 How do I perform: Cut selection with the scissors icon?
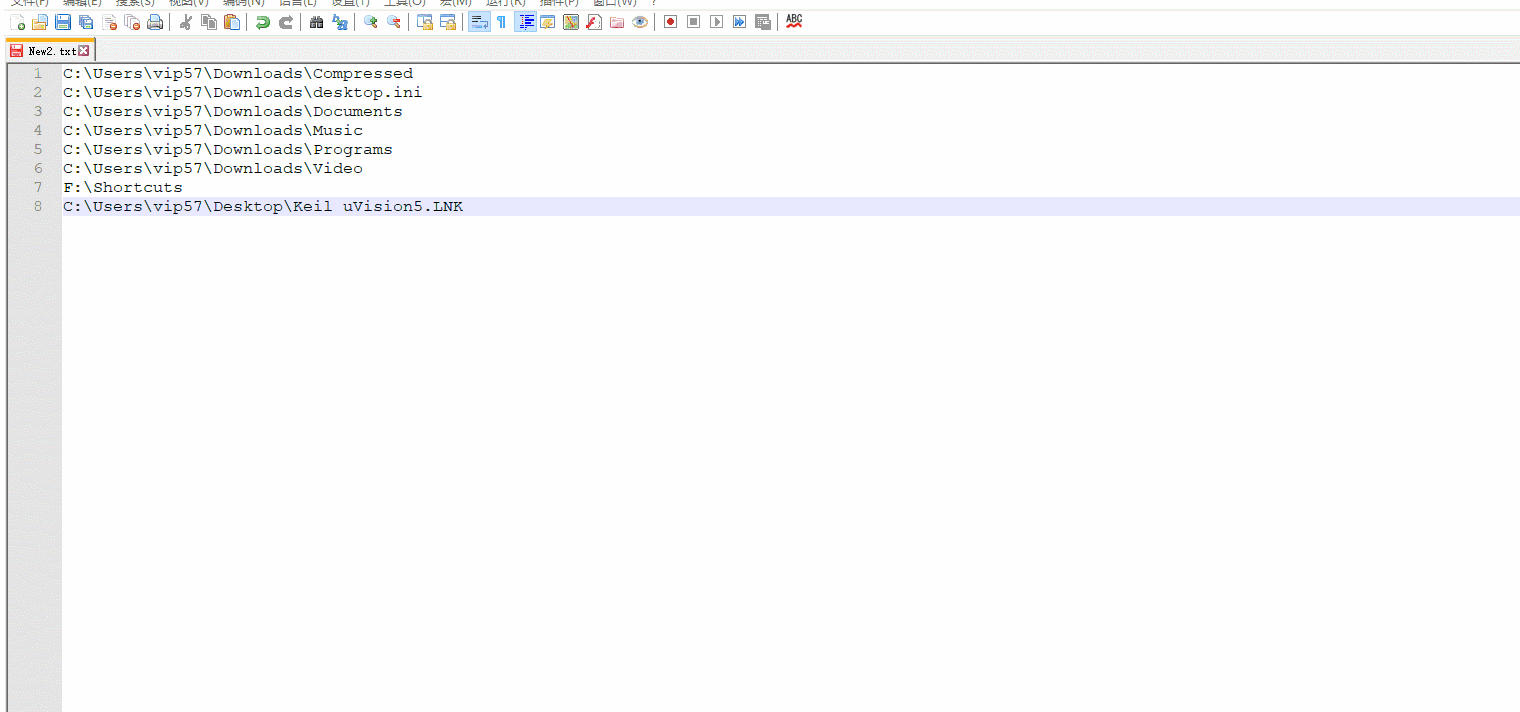(x=185, y=22)
